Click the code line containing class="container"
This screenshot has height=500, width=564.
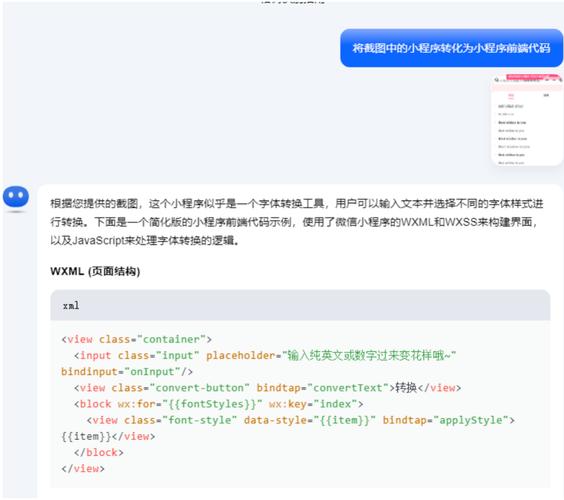click(x=137, y=339)
